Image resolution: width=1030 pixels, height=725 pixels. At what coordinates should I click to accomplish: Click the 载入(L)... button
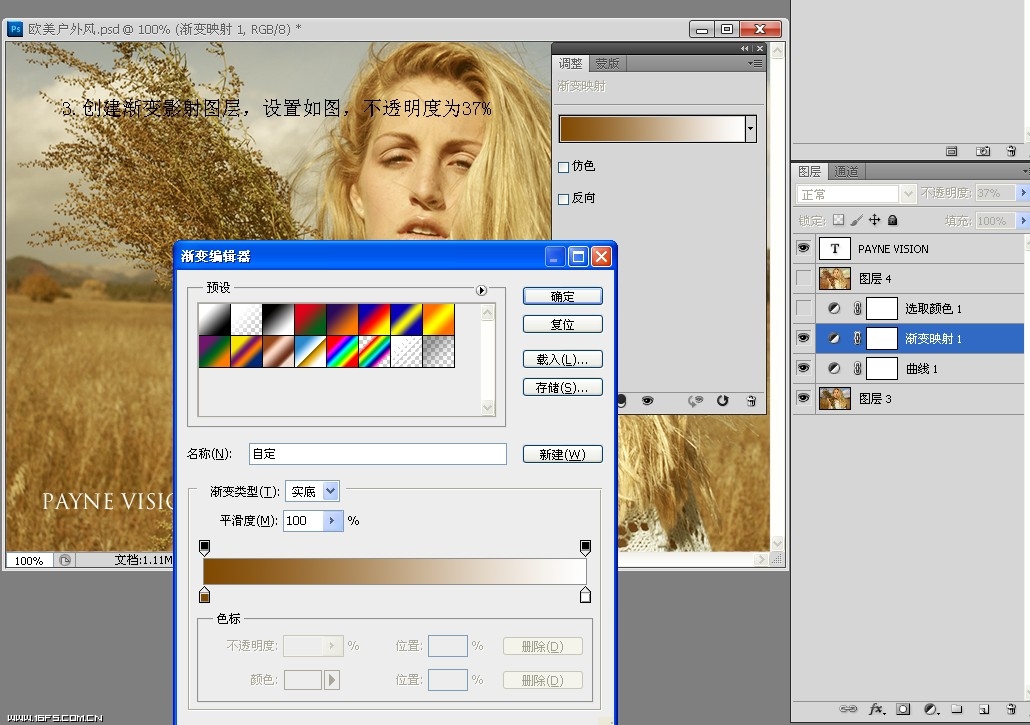tap(562, 359)
